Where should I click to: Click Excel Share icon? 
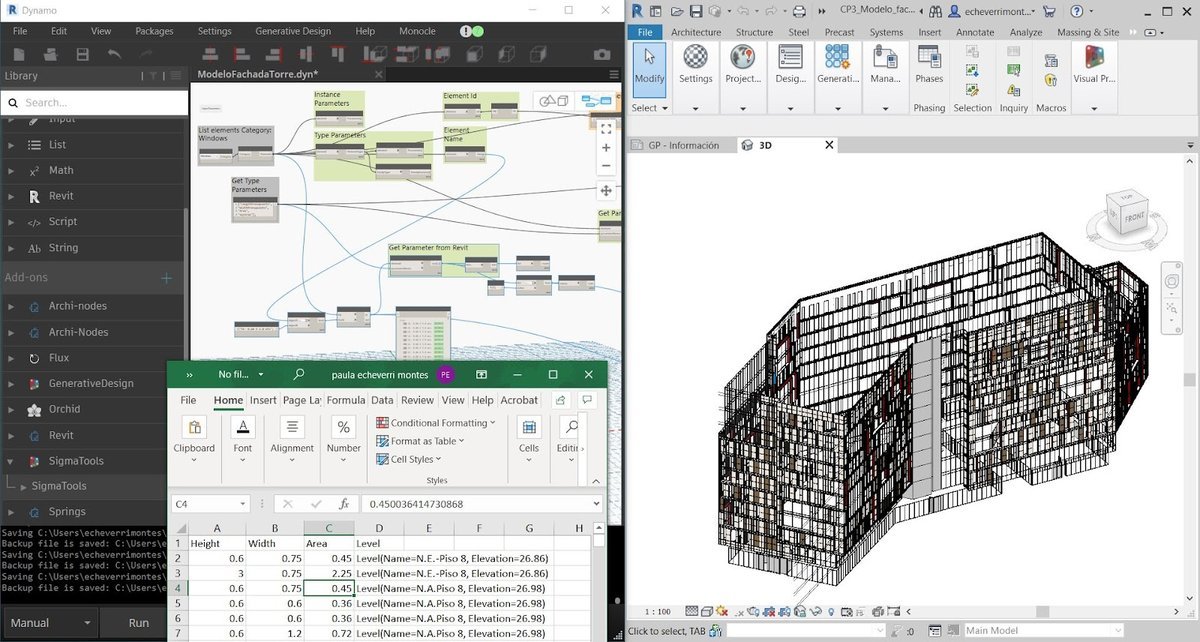click(x=561, y=400)
